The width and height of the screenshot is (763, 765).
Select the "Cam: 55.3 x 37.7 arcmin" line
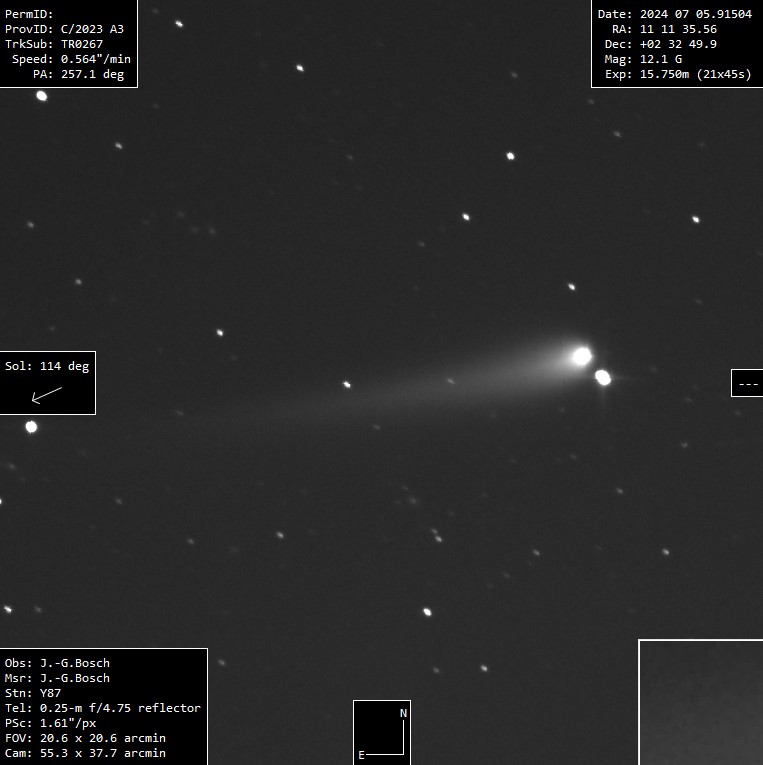pyautogui.click(x=85, y=753)
